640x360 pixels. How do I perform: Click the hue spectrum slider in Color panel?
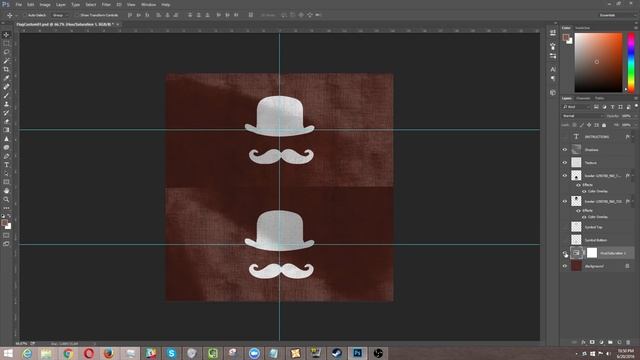(631, 62)
